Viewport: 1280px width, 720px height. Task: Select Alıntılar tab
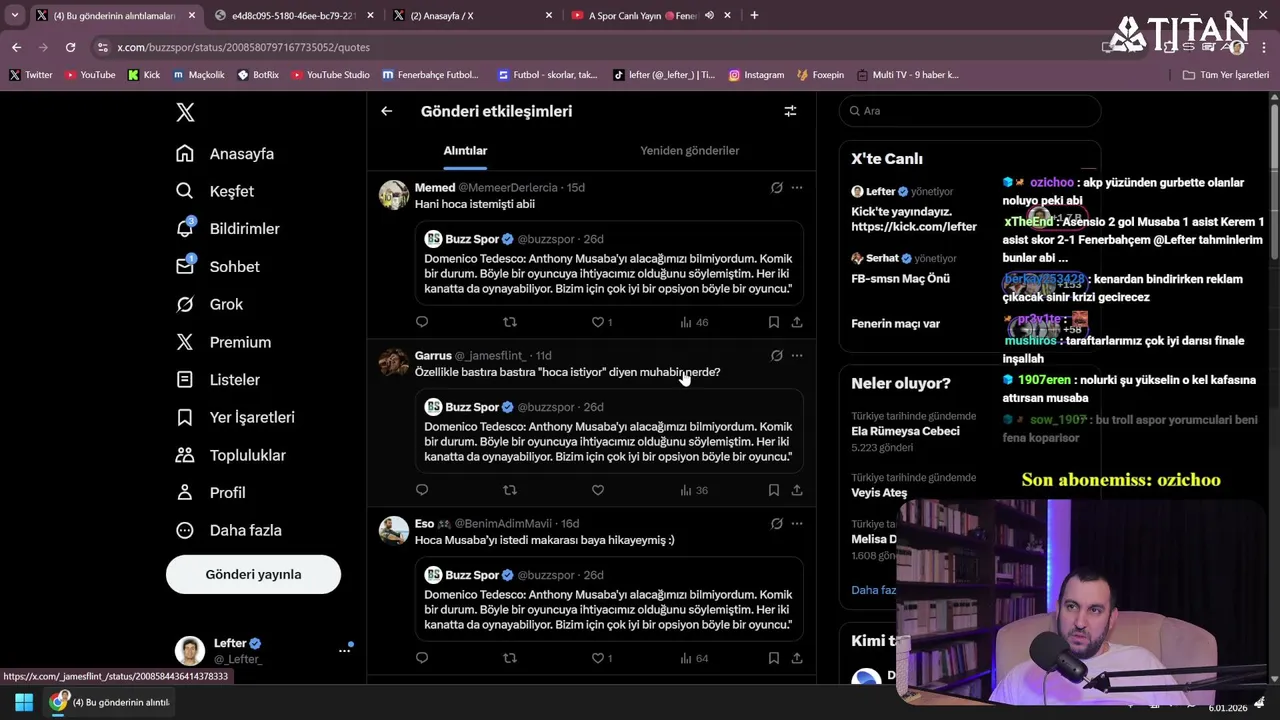pyautogui.click(x=465, y=151)
